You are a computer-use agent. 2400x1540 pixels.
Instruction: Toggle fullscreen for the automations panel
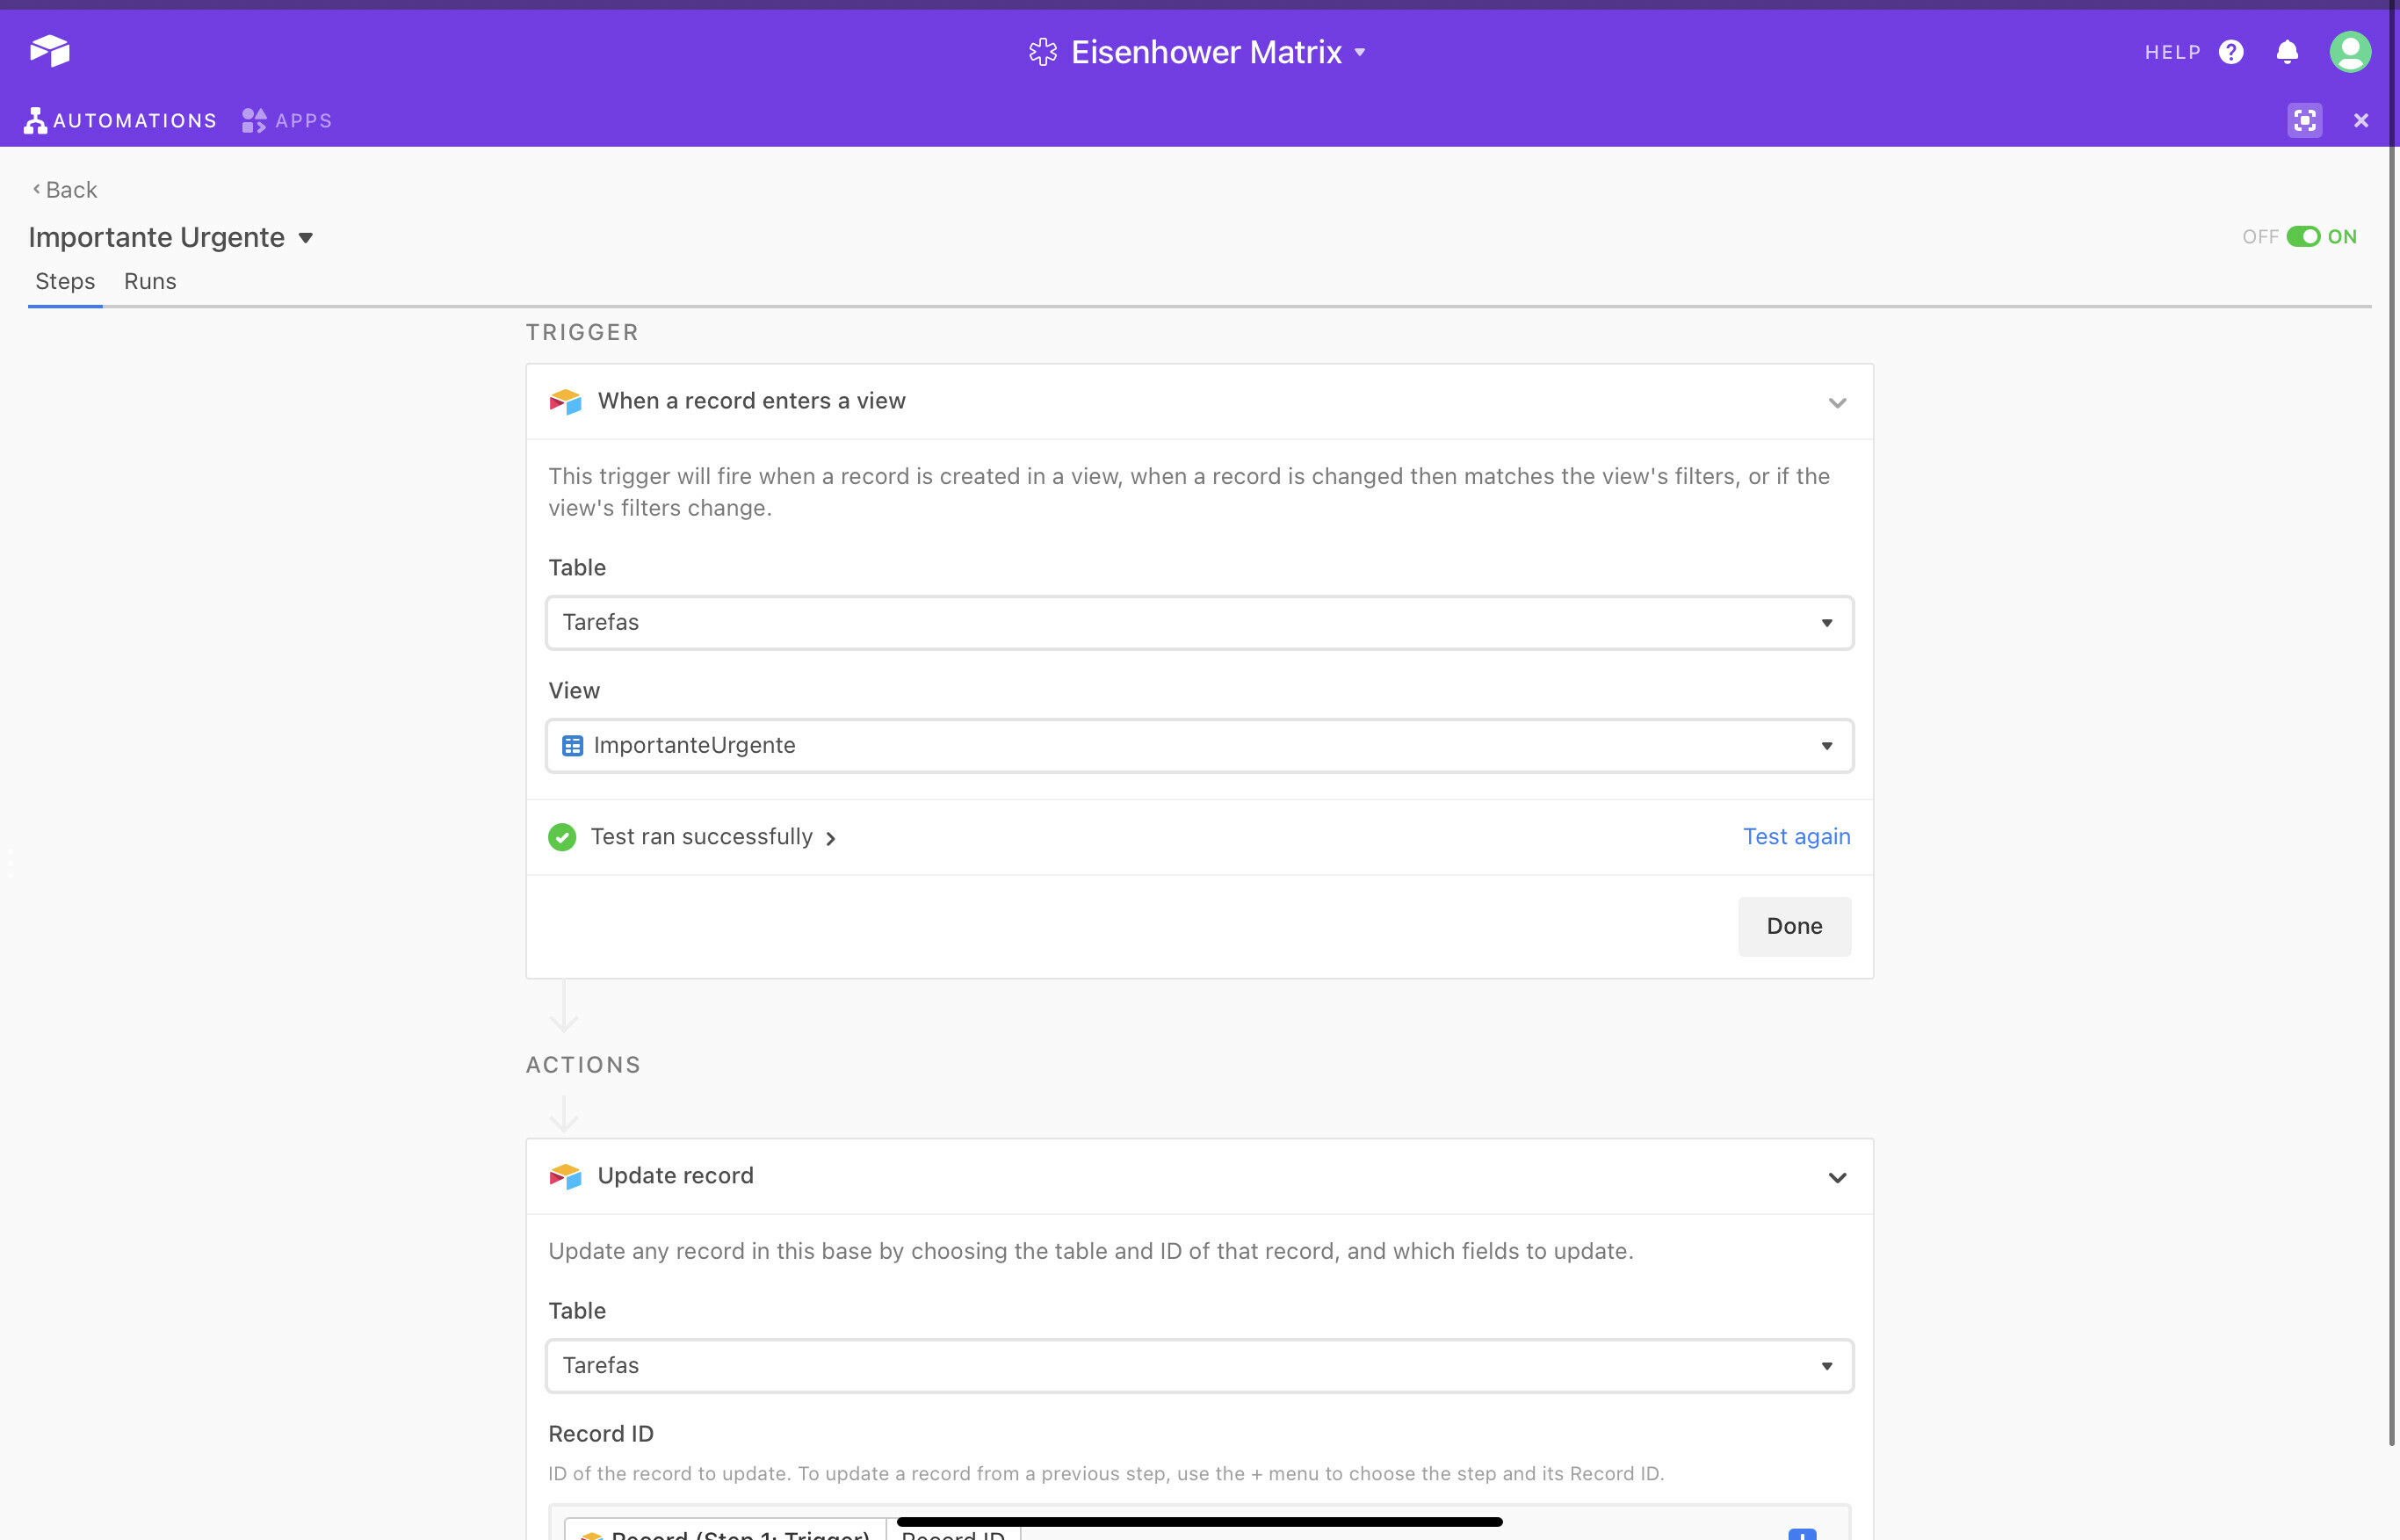coord(2305,121)
